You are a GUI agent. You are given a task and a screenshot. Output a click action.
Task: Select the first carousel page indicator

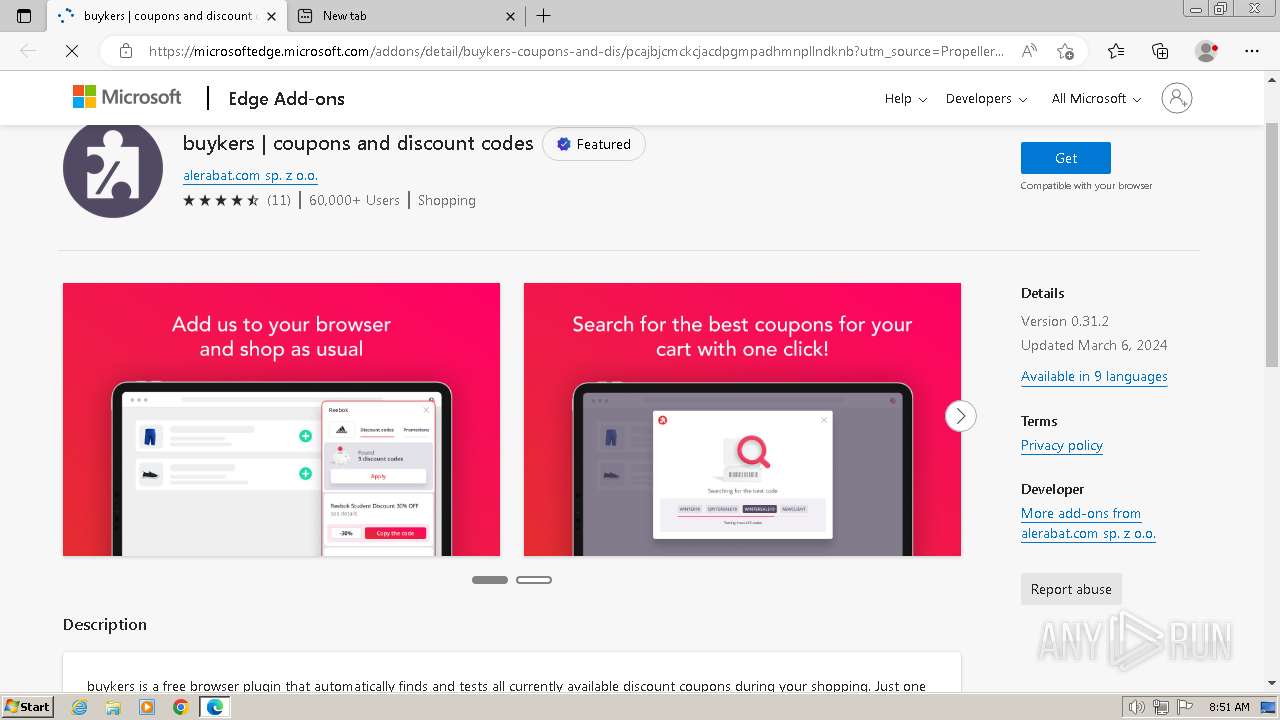[x=490, y=580]
